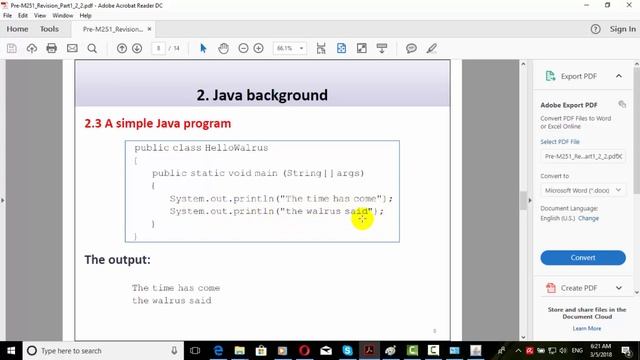Select the arrow selection tool

(203, 48)
